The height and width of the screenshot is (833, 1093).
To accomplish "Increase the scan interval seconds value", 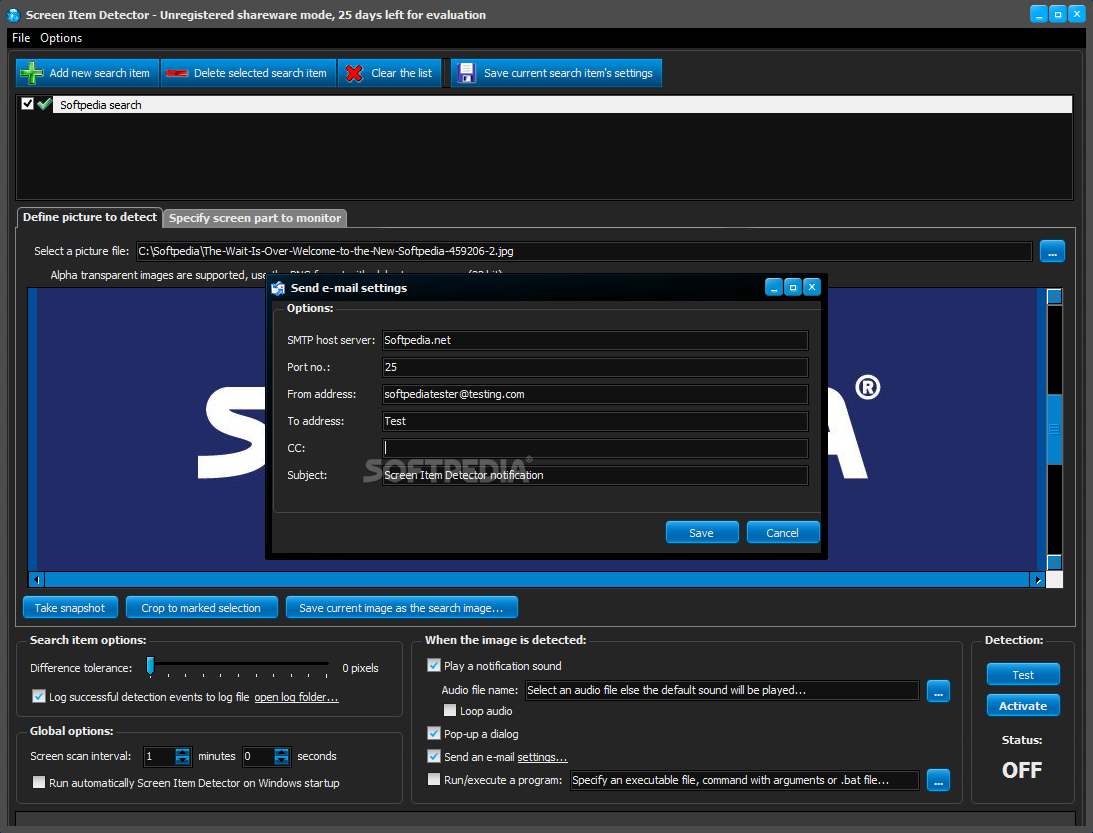I will [x=282, y=751].
